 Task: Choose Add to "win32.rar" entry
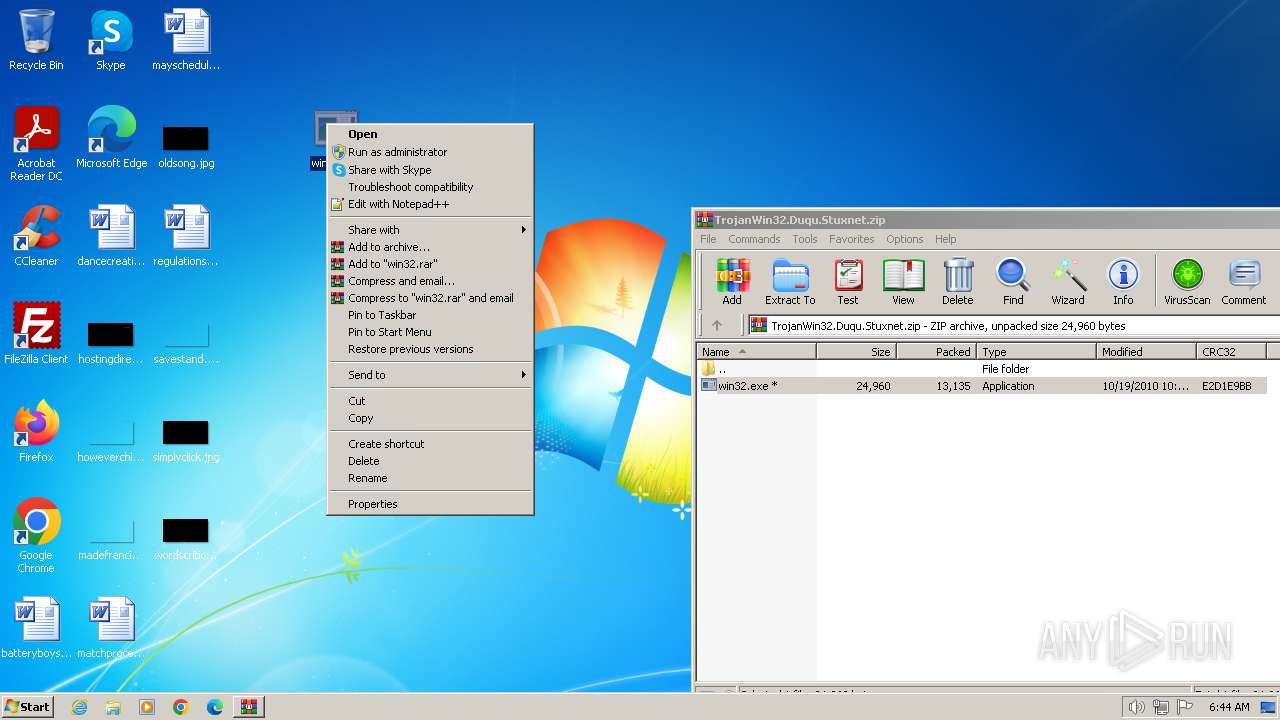(431, 264)
